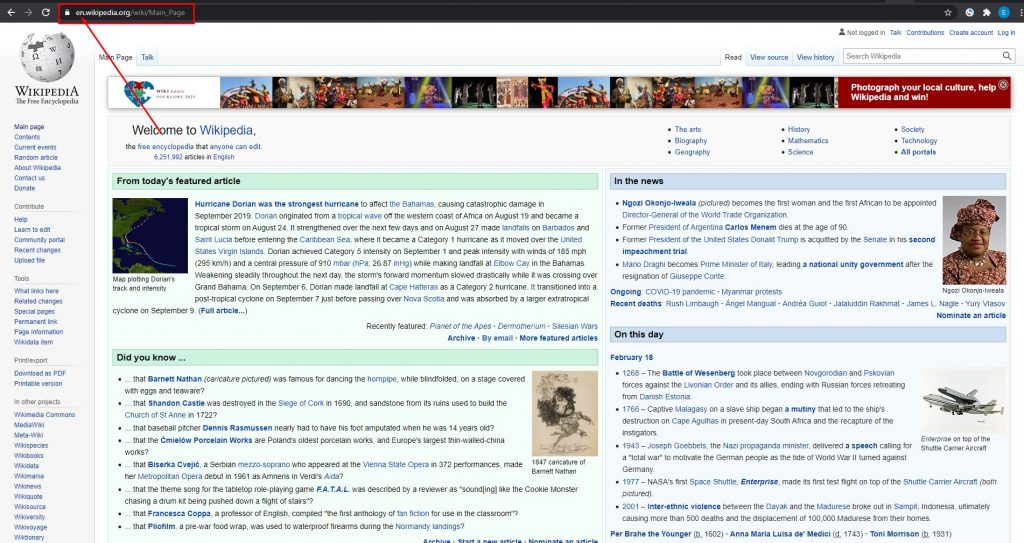1024x543 pixels.
Task: Click Upload file in the sidebar
Action: [x=29, y=260]
